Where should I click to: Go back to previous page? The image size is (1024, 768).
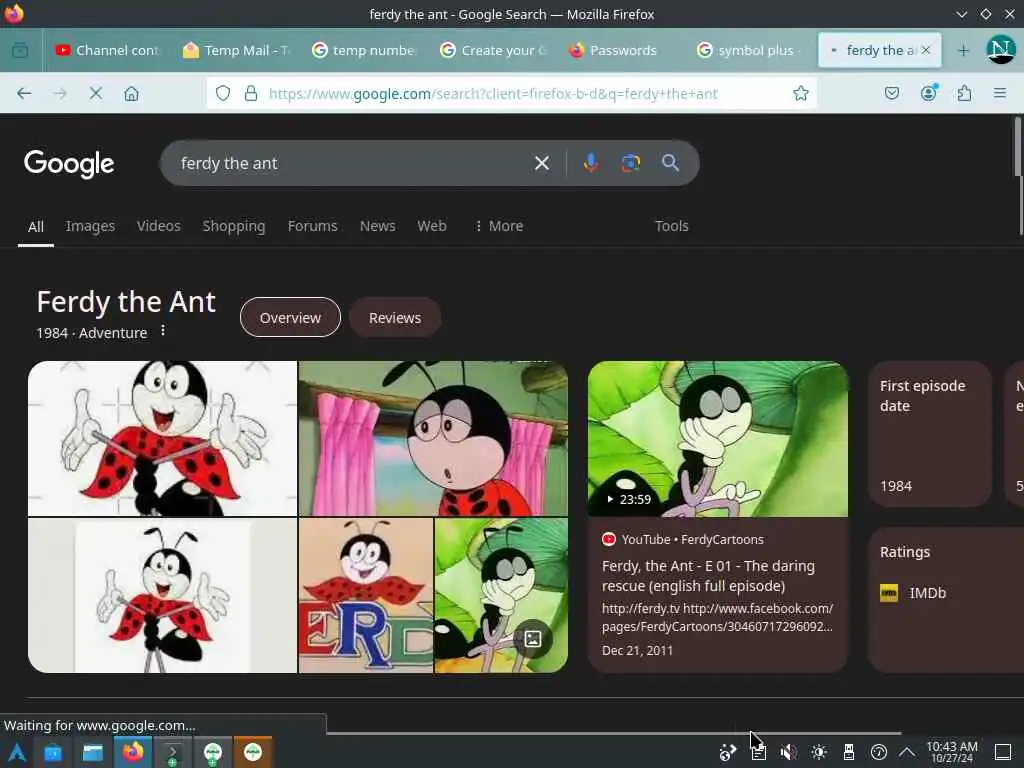click(x=24, y=93)
